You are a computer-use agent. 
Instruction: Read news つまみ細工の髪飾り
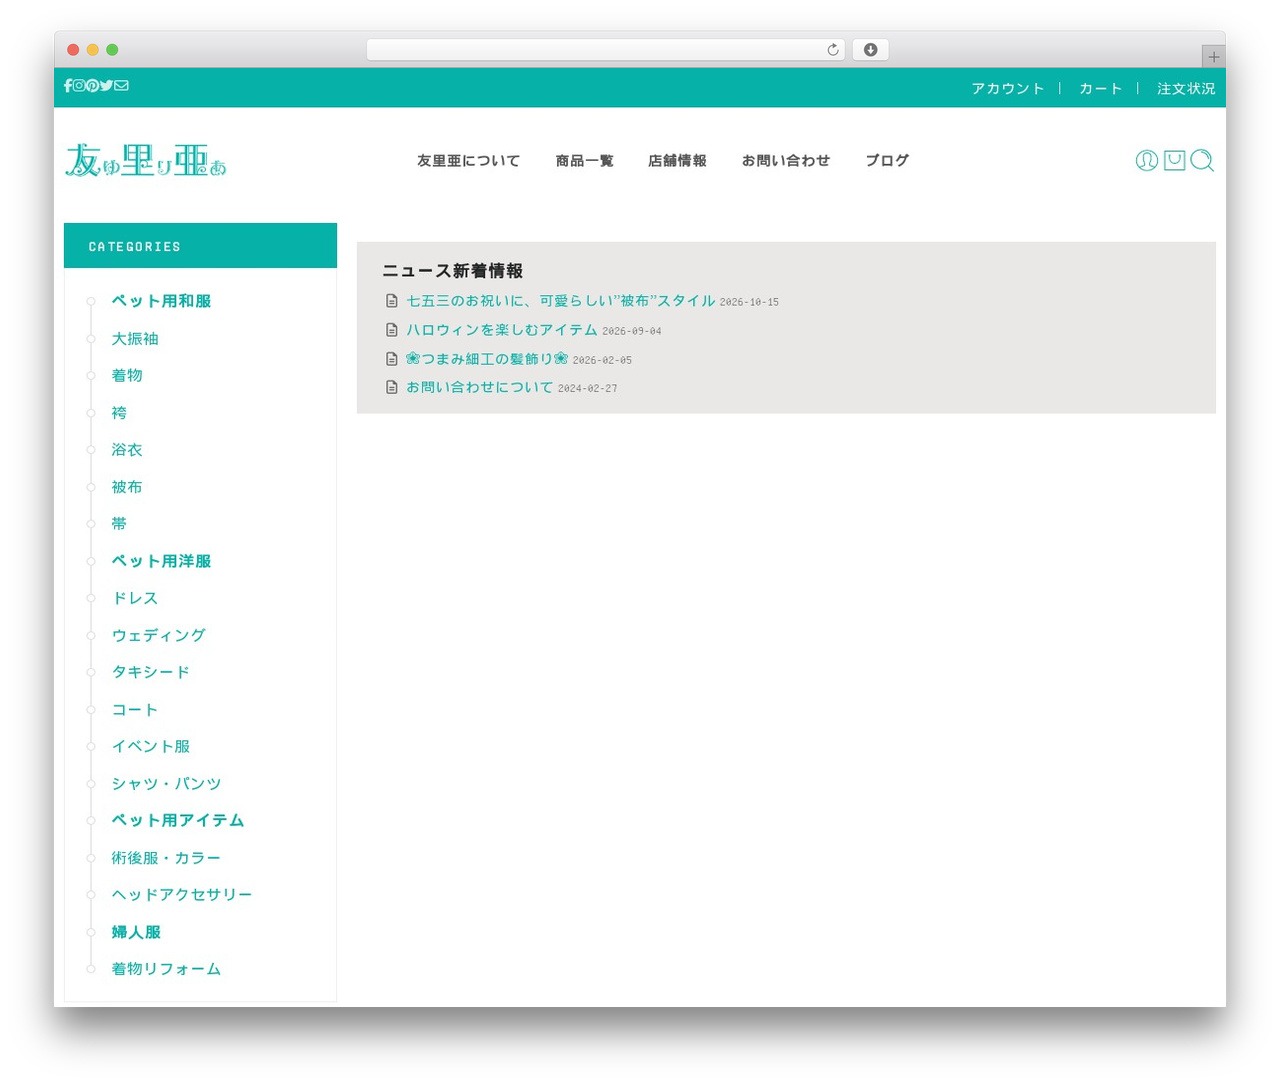pos(486,359)
